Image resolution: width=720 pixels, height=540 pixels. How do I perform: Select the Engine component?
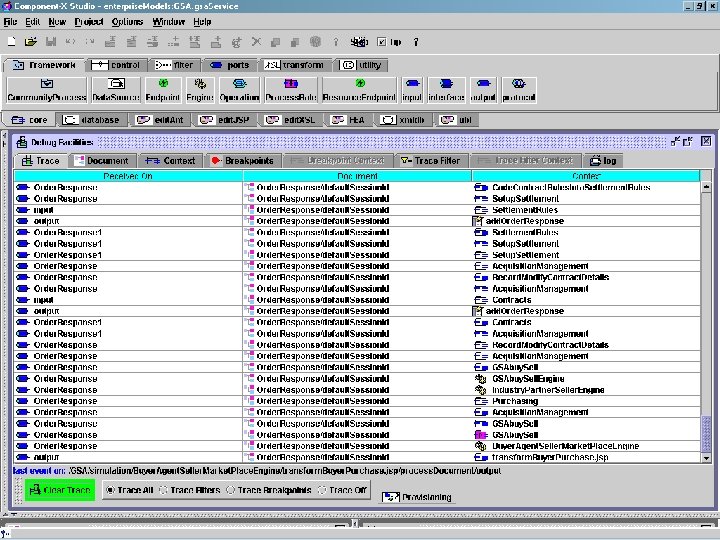point(200,90)
